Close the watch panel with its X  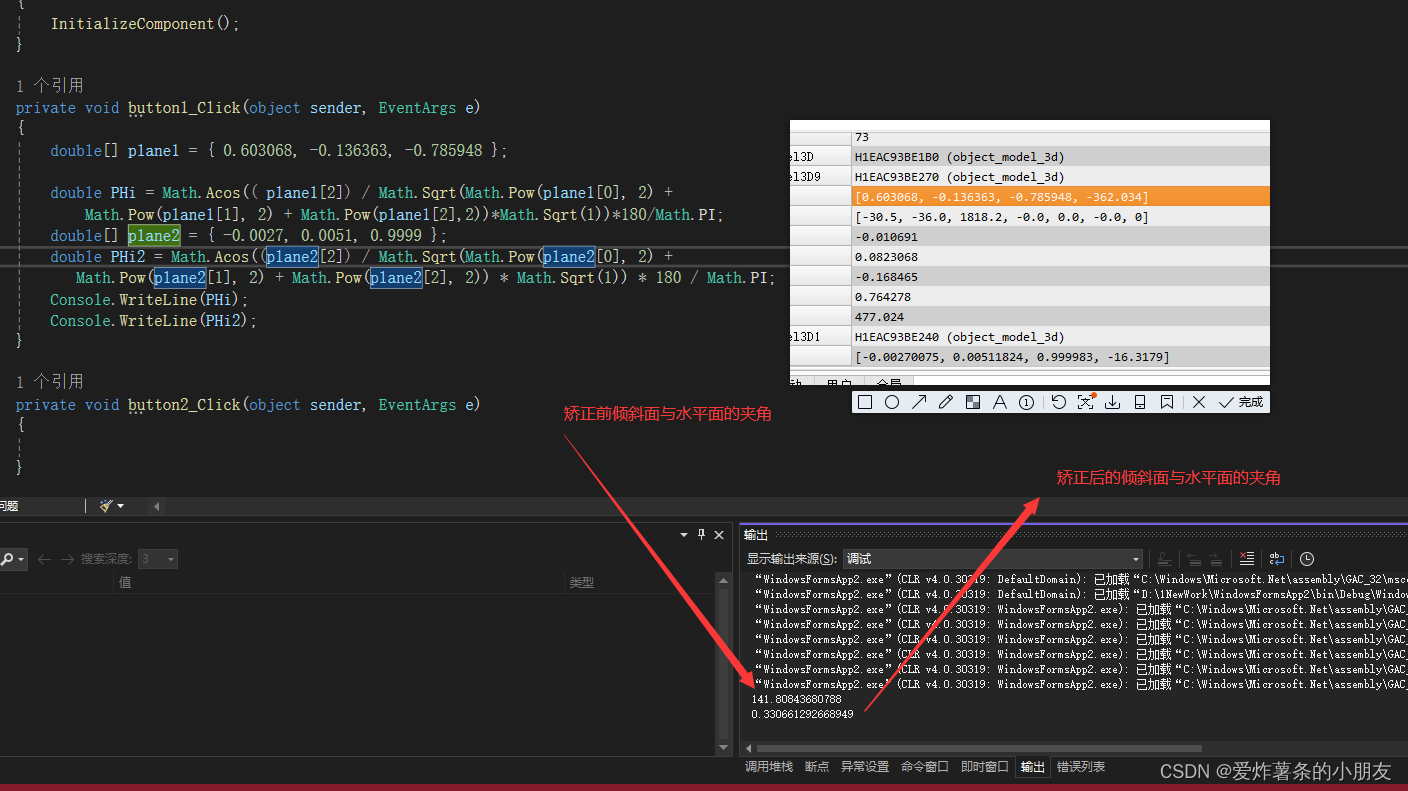click(720, 534)
